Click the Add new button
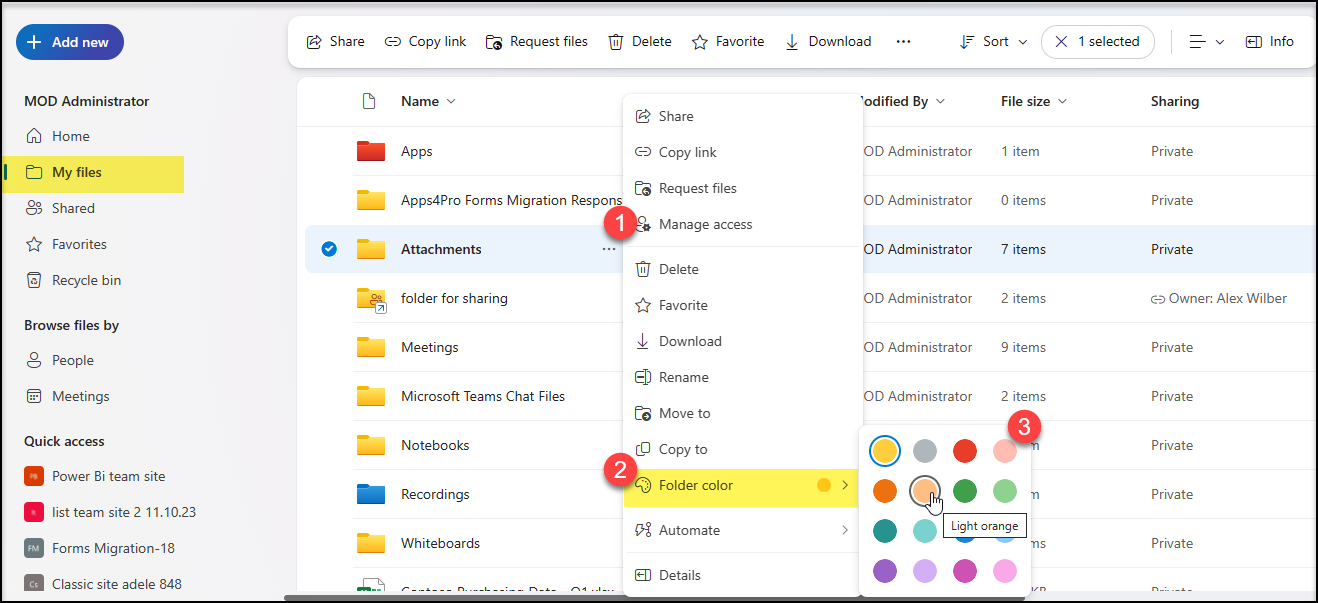 (x=69, y=42)
